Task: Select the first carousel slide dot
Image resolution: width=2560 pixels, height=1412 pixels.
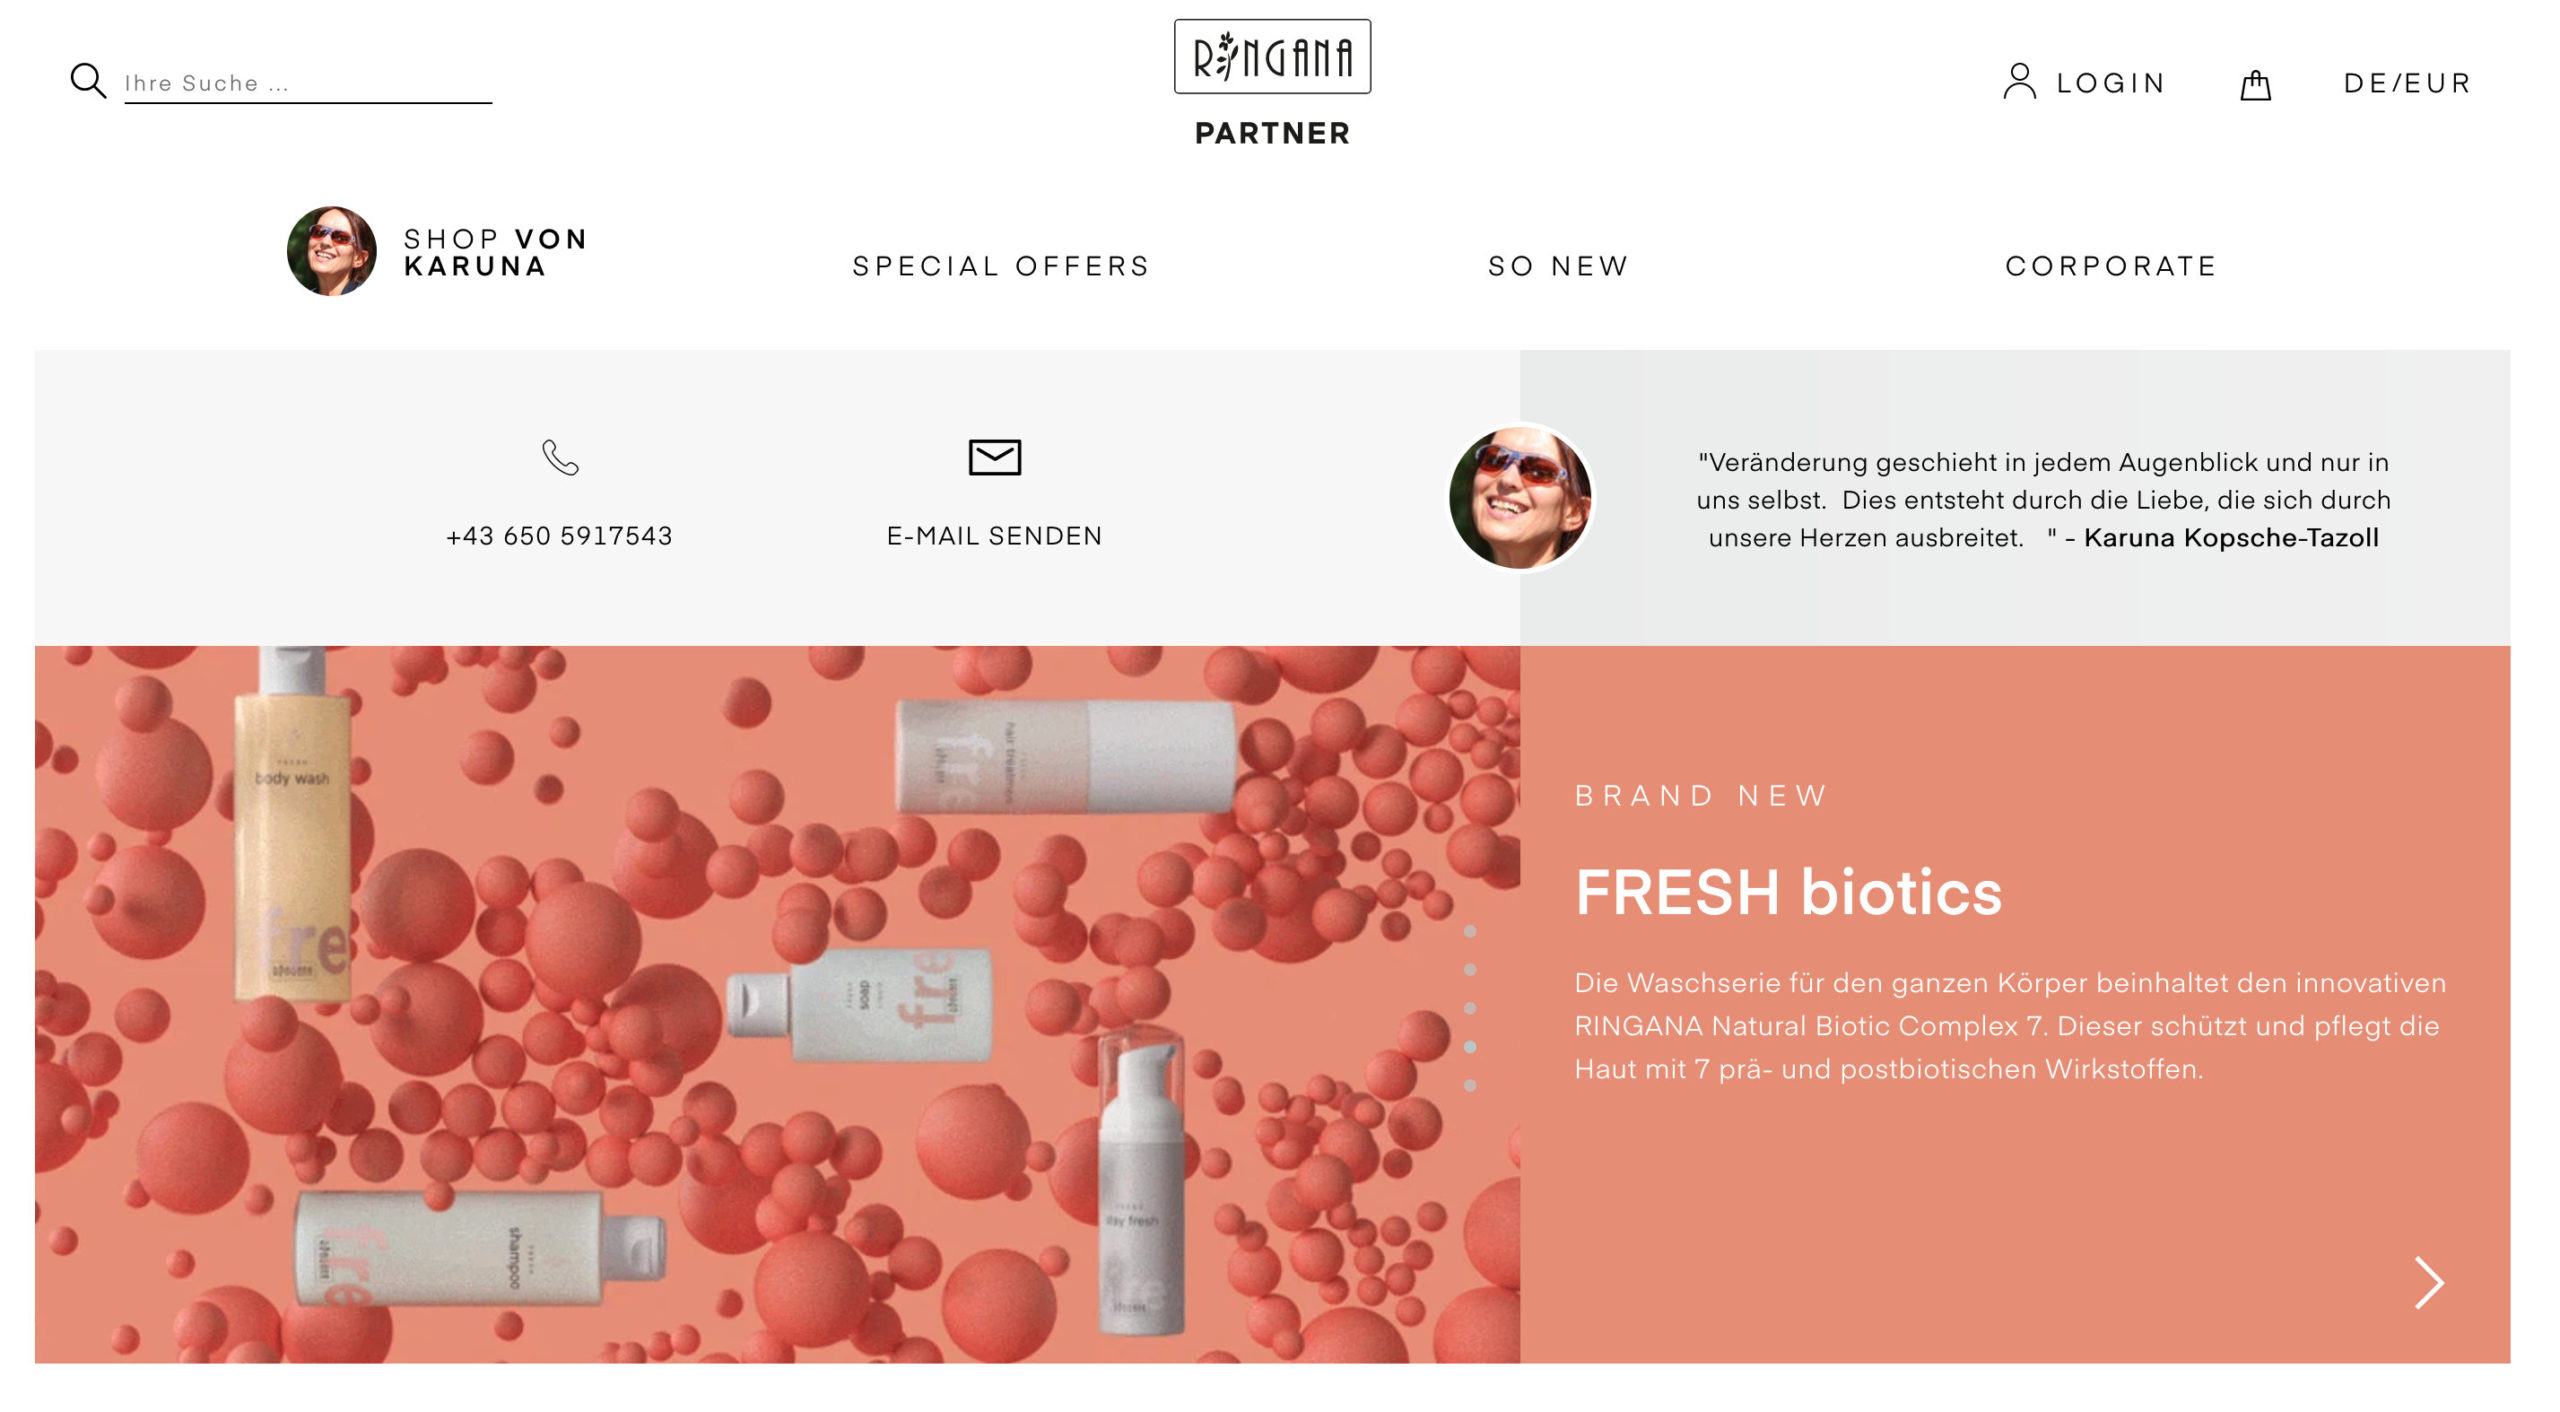Action: pyautogui.click(x=1470, y=931)
